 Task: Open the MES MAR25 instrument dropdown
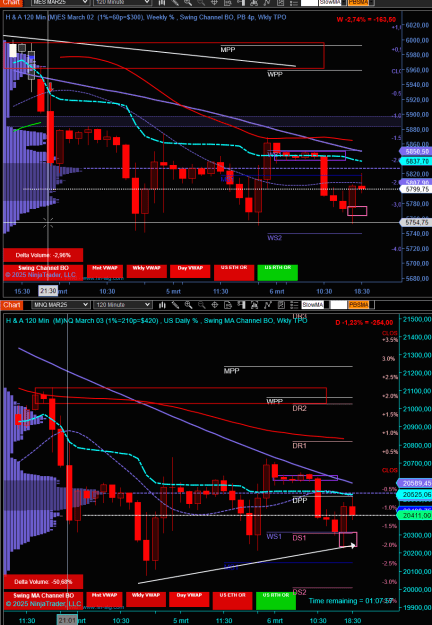[x=61, y=2]
